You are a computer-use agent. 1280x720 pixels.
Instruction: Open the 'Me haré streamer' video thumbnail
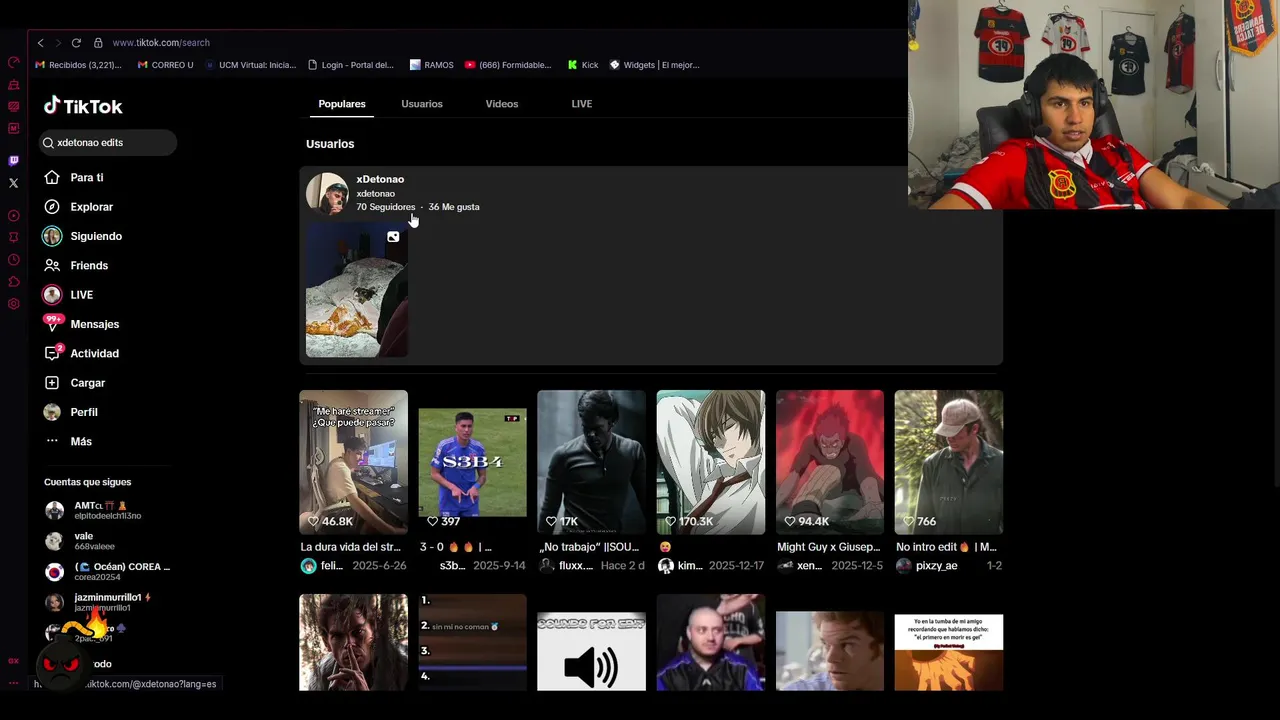click(x=353, y=462)
